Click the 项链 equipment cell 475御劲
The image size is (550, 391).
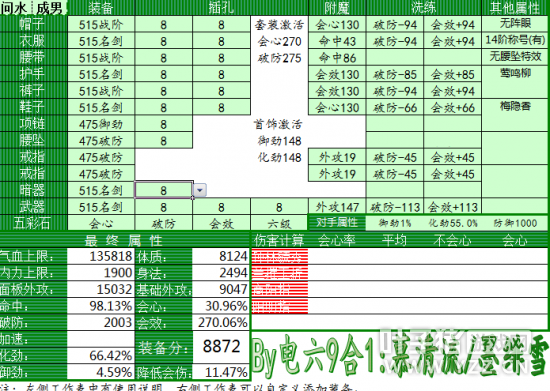coord(101,124)
